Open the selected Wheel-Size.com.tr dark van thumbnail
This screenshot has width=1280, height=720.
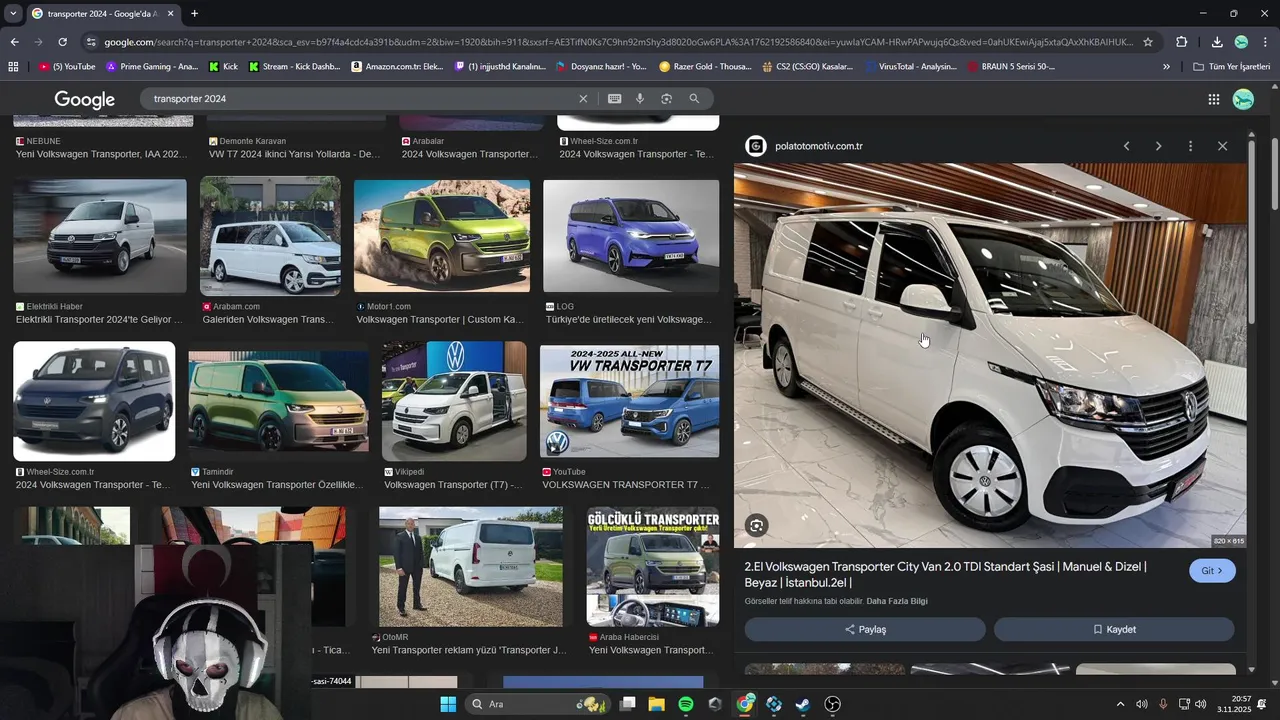tap(94, 401)
